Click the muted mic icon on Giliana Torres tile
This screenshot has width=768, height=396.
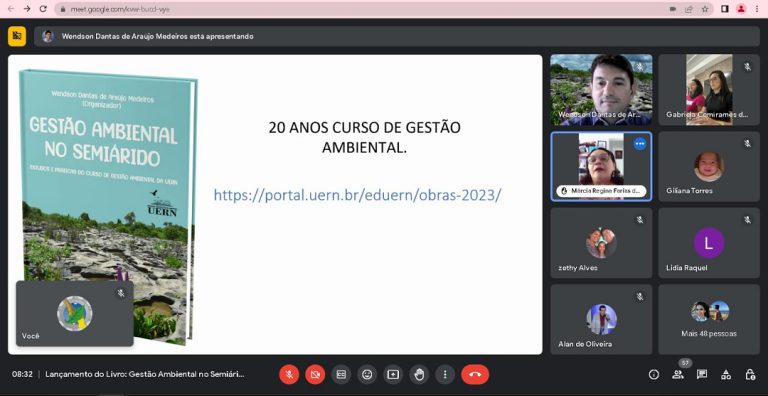tap(747, 144)
